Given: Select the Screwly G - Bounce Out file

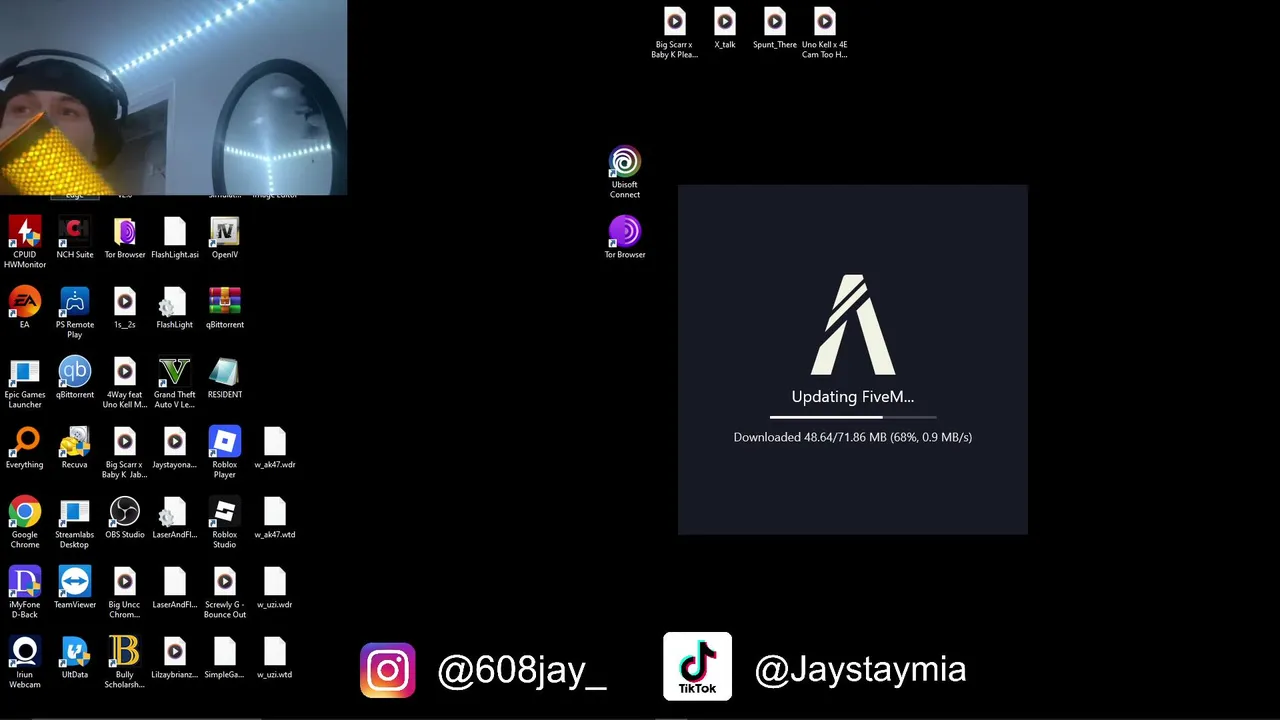Looking at the screenshot, I should pos(225,592).
